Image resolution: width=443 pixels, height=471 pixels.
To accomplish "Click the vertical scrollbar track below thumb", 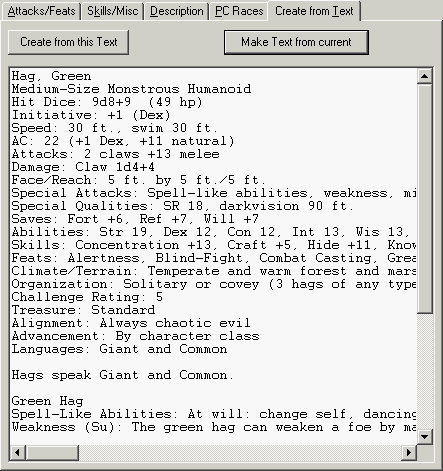I will [x=424, y=371].
